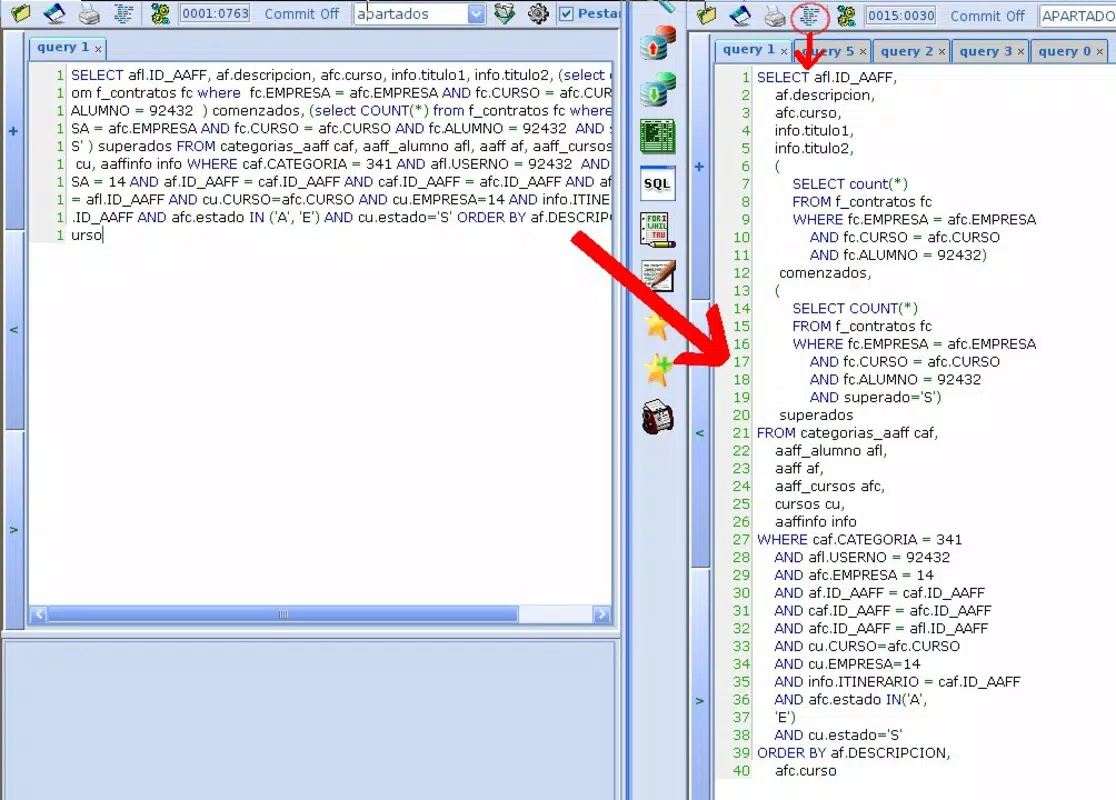Click 'comenzados,' on line 12
Viewport: 1116px width, 800px height.
[x=825, y=273]
